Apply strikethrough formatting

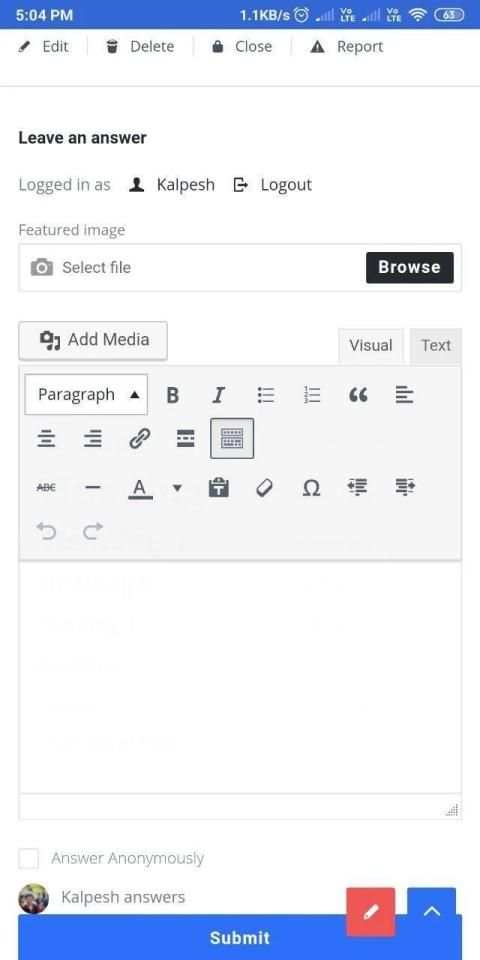pos(46,488)
